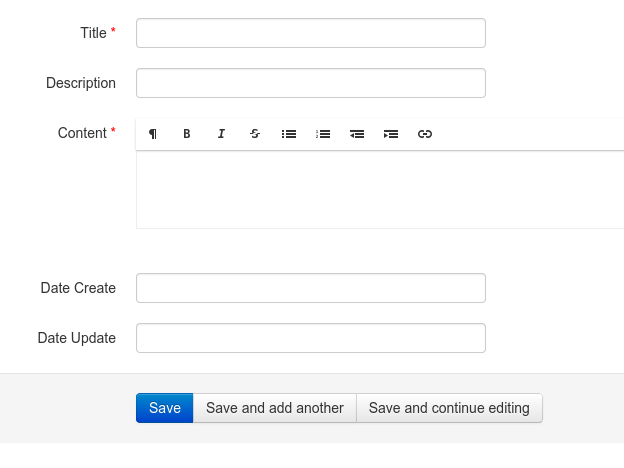
Task: Focus the Title input field
Action: pyautogui.click(x=310, y=33)
